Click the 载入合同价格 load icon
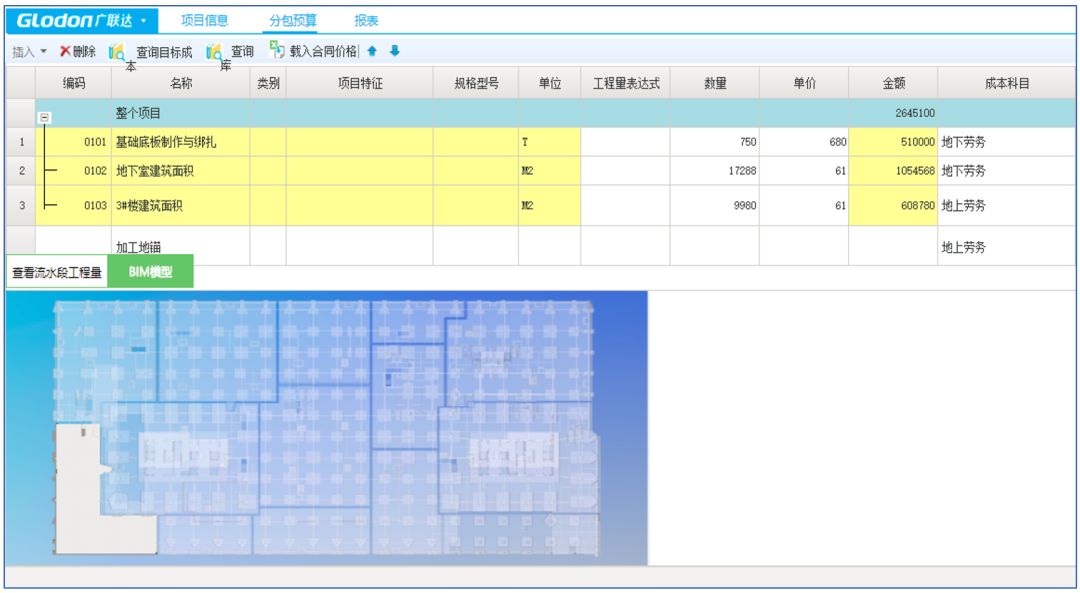Viewport: 1080px width, 593px height. point(277,51)
